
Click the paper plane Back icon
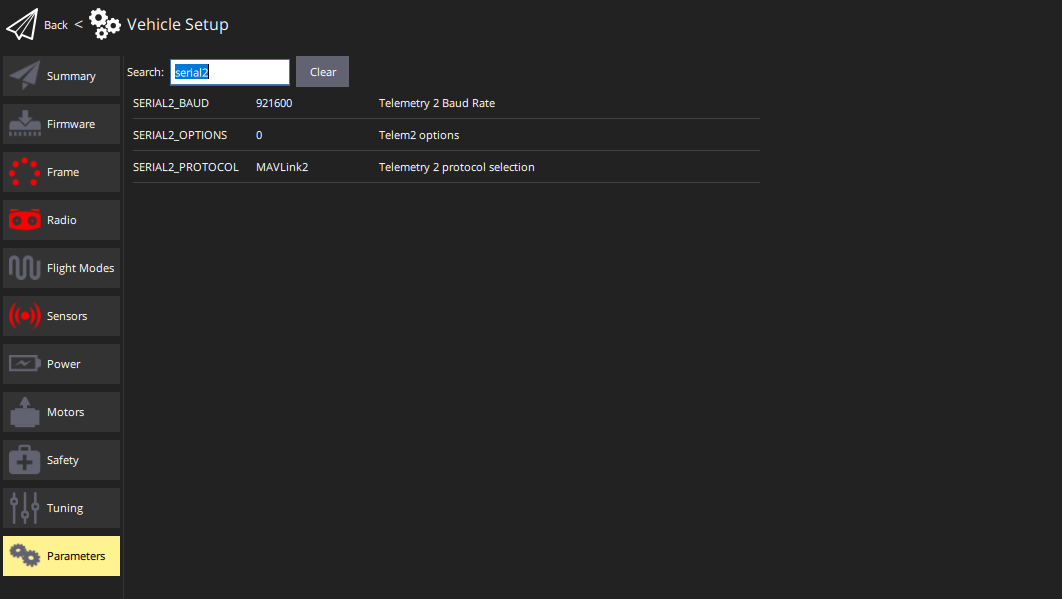pos(22,24)
